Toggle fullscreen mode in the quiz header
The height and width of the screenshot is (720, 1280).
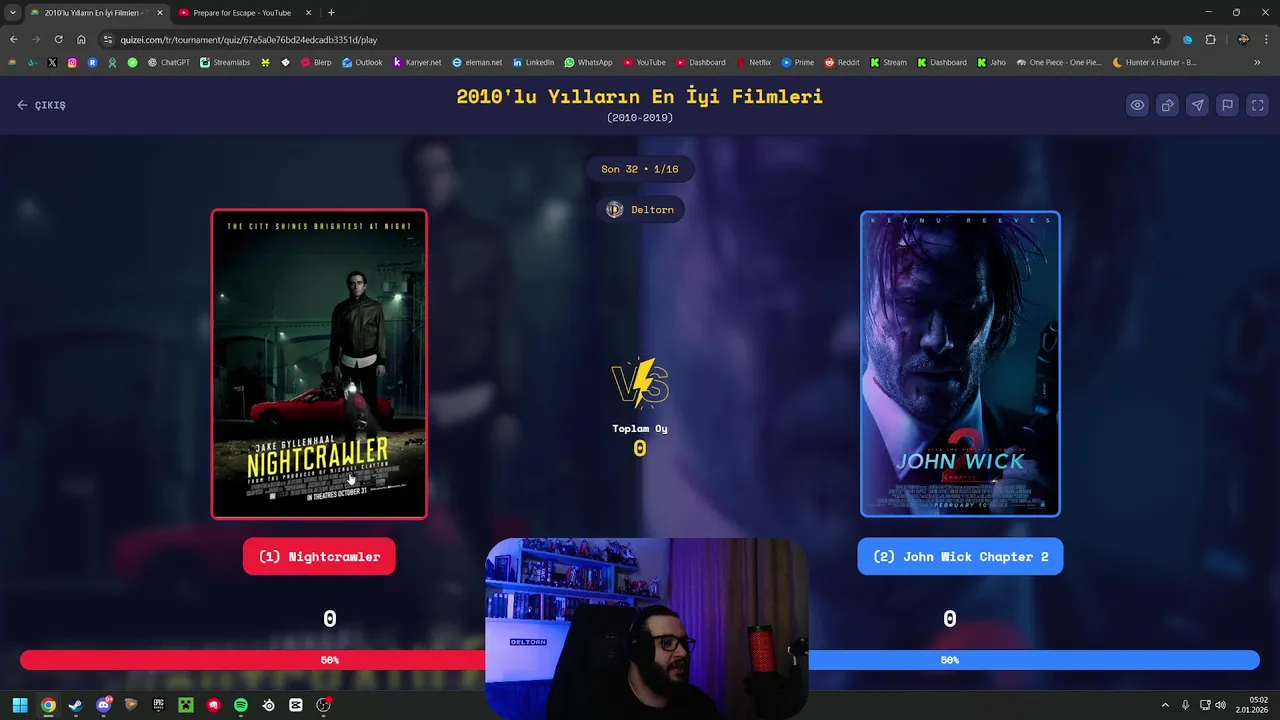[1258, 105]
